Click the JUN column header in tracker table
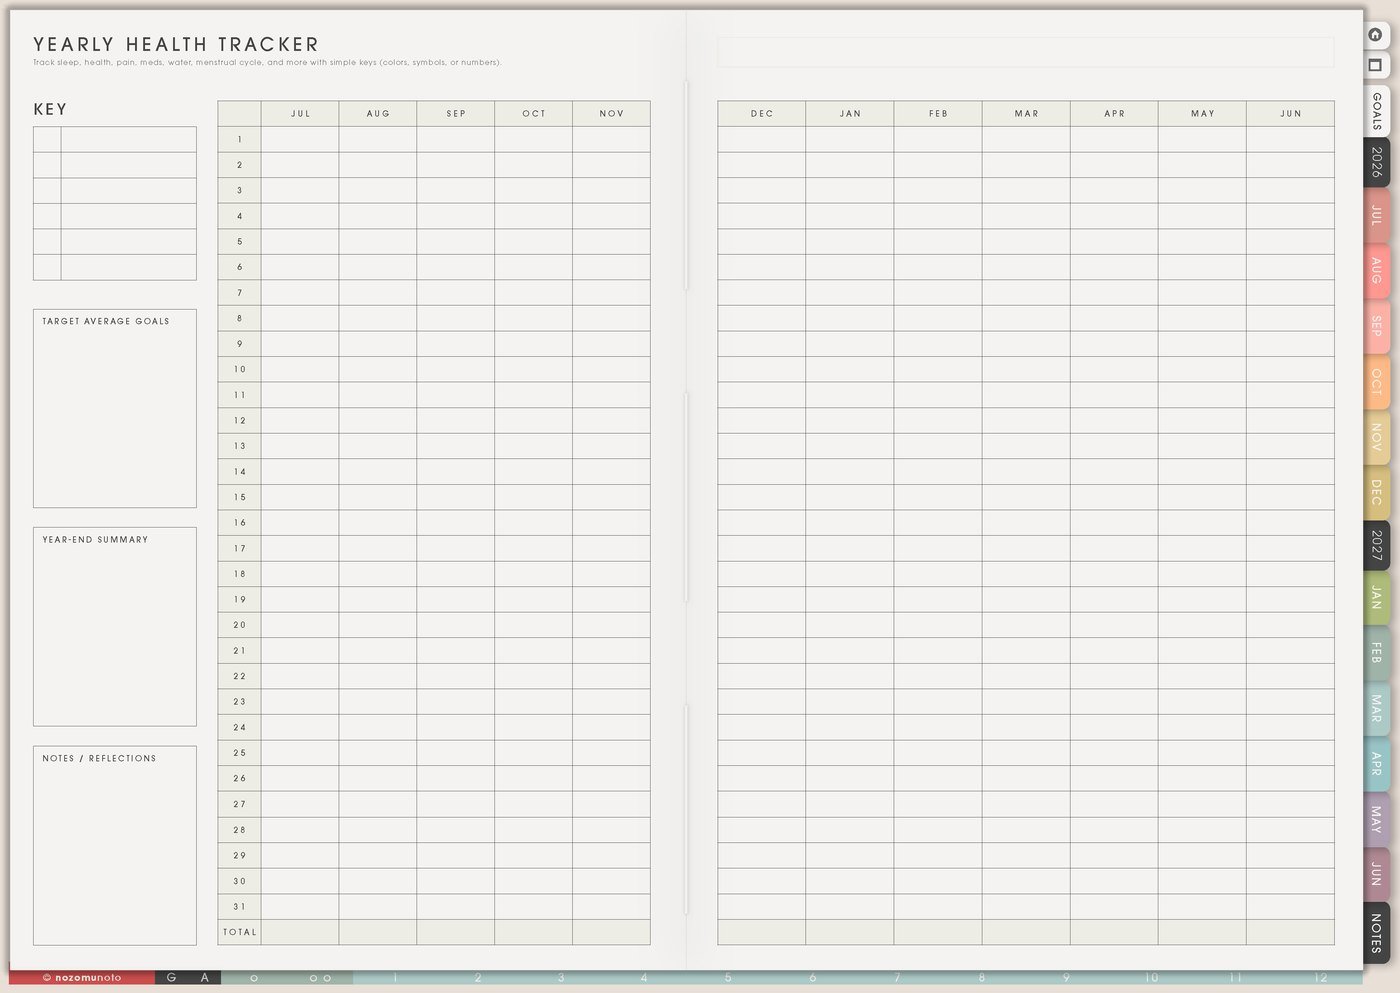 tap(1290, 113)
